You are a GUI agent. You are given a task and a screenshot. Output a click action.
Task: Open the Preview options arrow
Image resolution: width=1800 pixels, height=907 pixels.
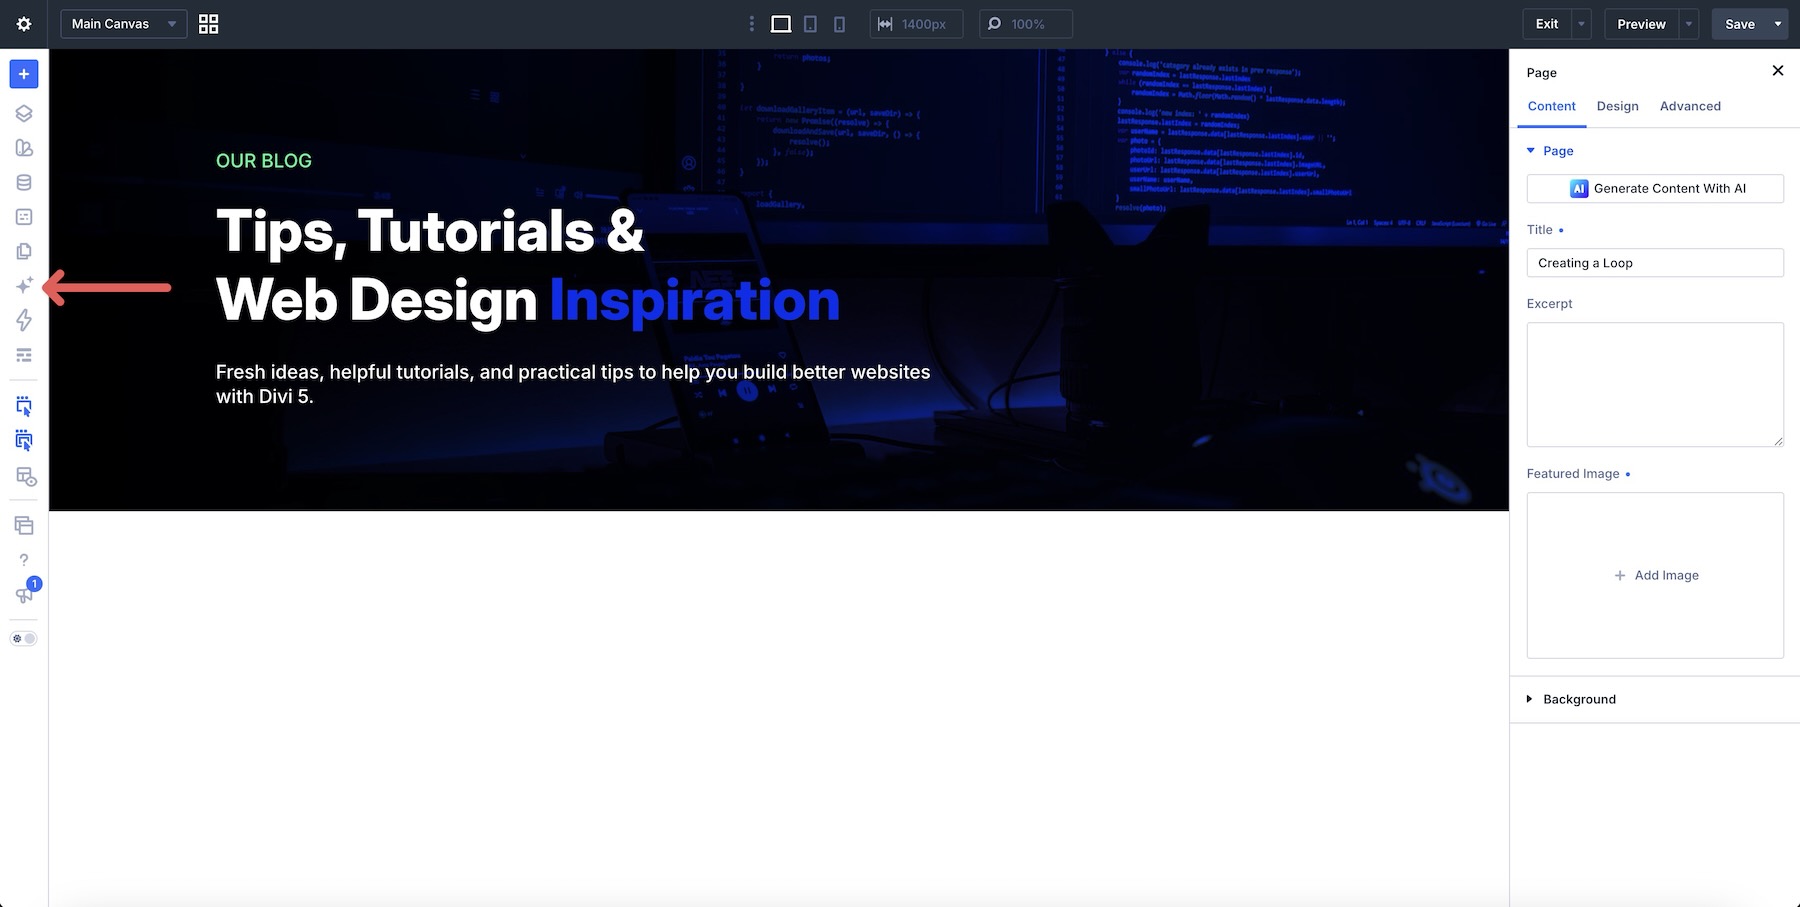click(x=1689, y=24)
